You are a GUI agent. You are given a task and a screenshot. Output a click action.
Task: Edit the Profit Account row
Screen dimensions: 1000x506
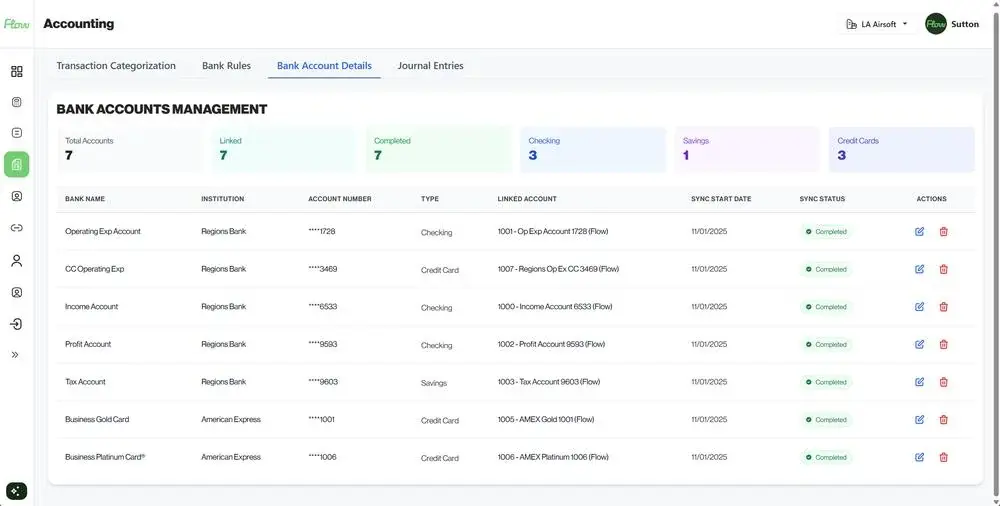coord(919,345)
